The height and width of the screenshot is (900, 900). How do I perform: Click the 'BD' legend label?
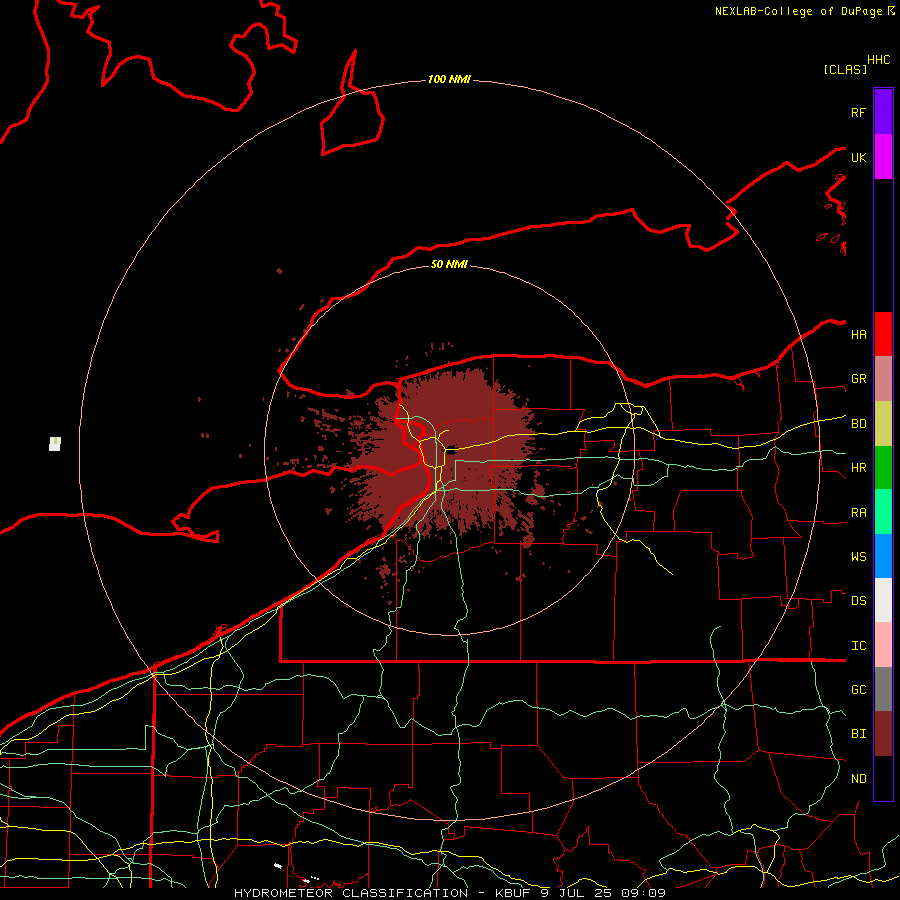859,424
